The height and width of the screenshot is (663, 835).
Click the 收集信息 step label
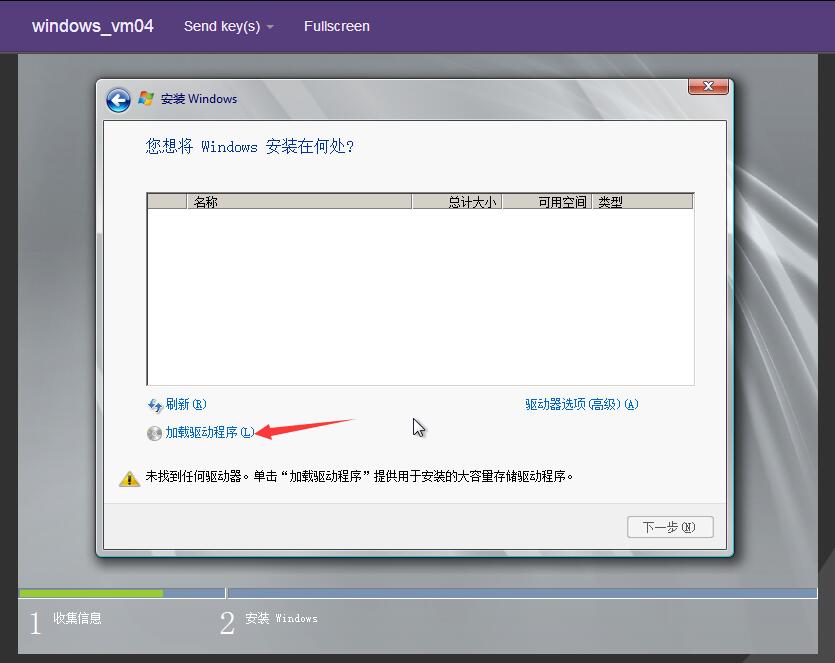[x=77, y=618]
